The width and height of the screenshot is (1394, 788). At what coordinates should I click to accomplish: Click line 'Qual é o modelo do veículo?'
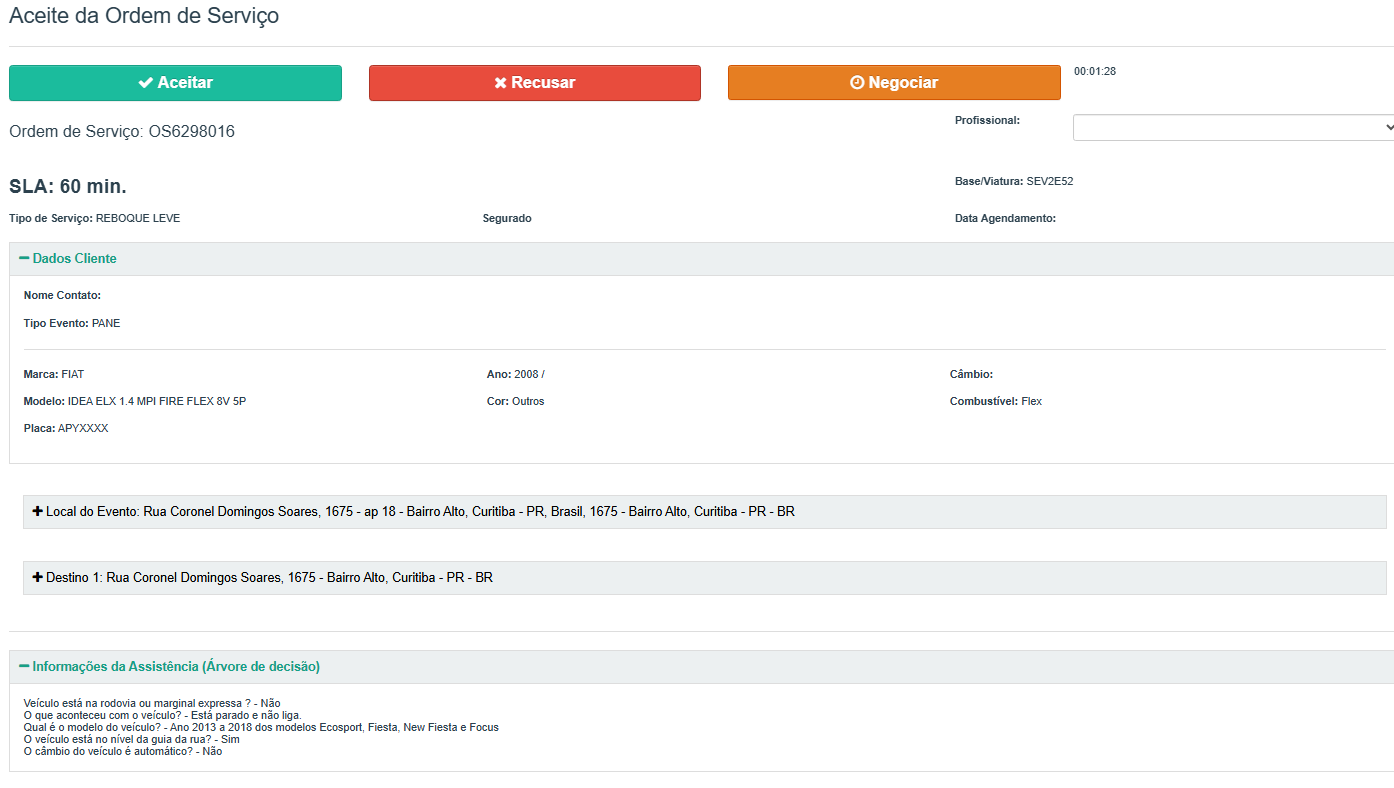coord(261,727)
